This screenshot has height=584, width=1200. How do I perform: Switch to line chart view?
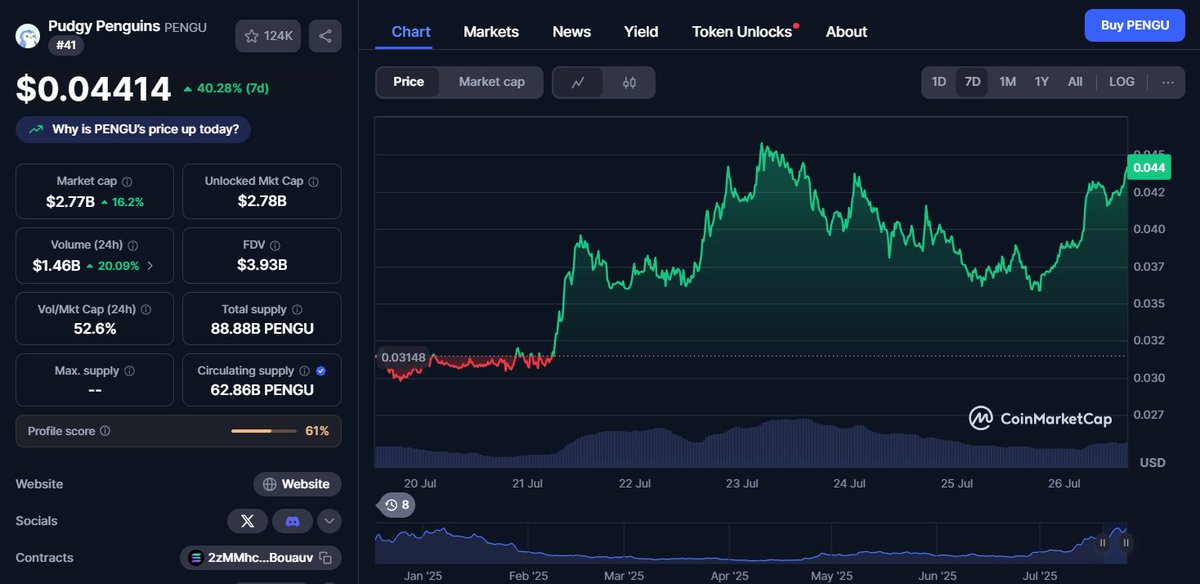click(x=578, y=82)
